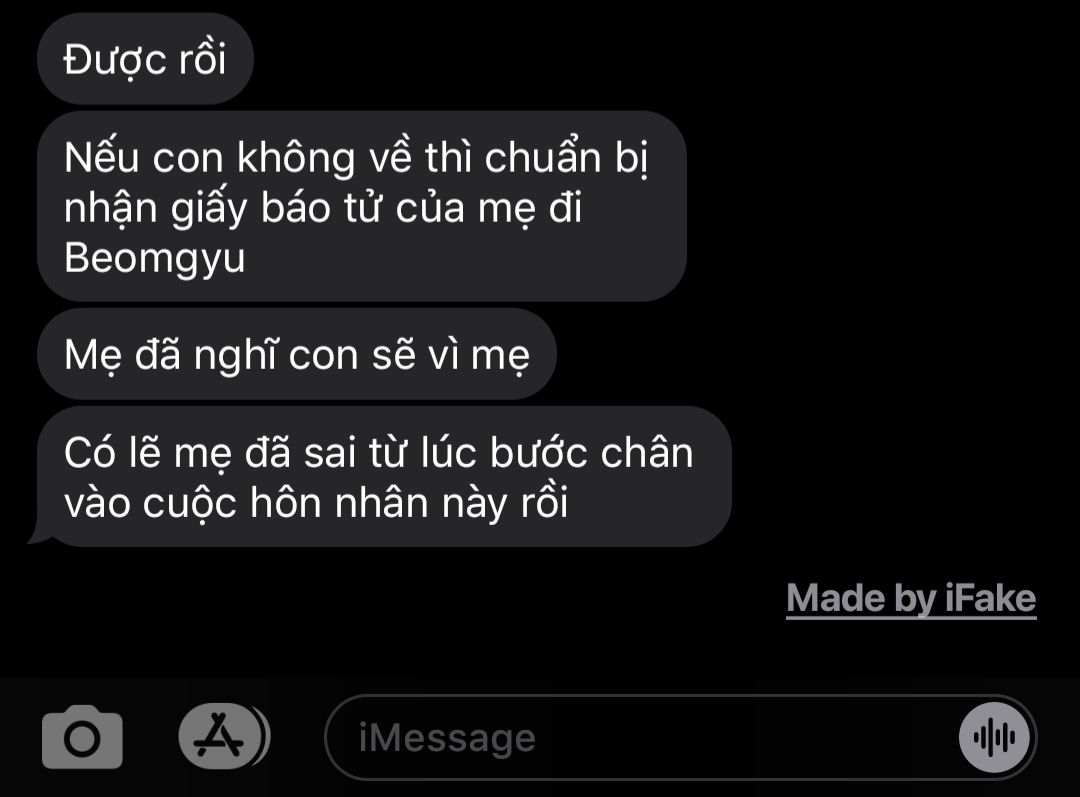This screenshot has height=797, width=1080.
Task: Tap the iMessage placeholder text
Action: 447,738
